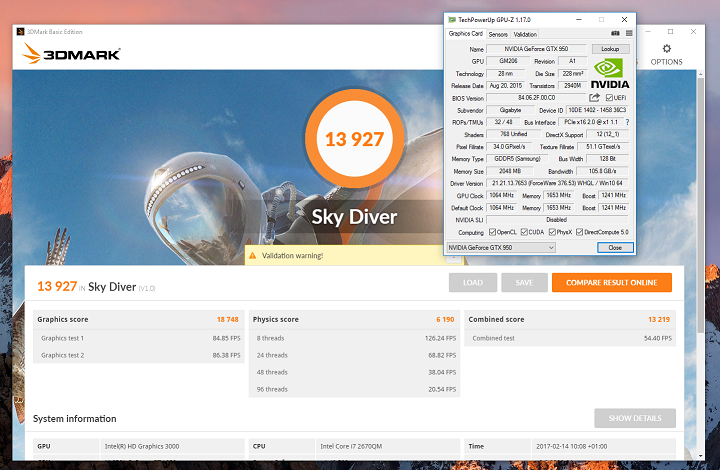This screenshot has height=470, width=720.
Task: Toggle the OpenCL checkbox
Action: coord(492,232)
